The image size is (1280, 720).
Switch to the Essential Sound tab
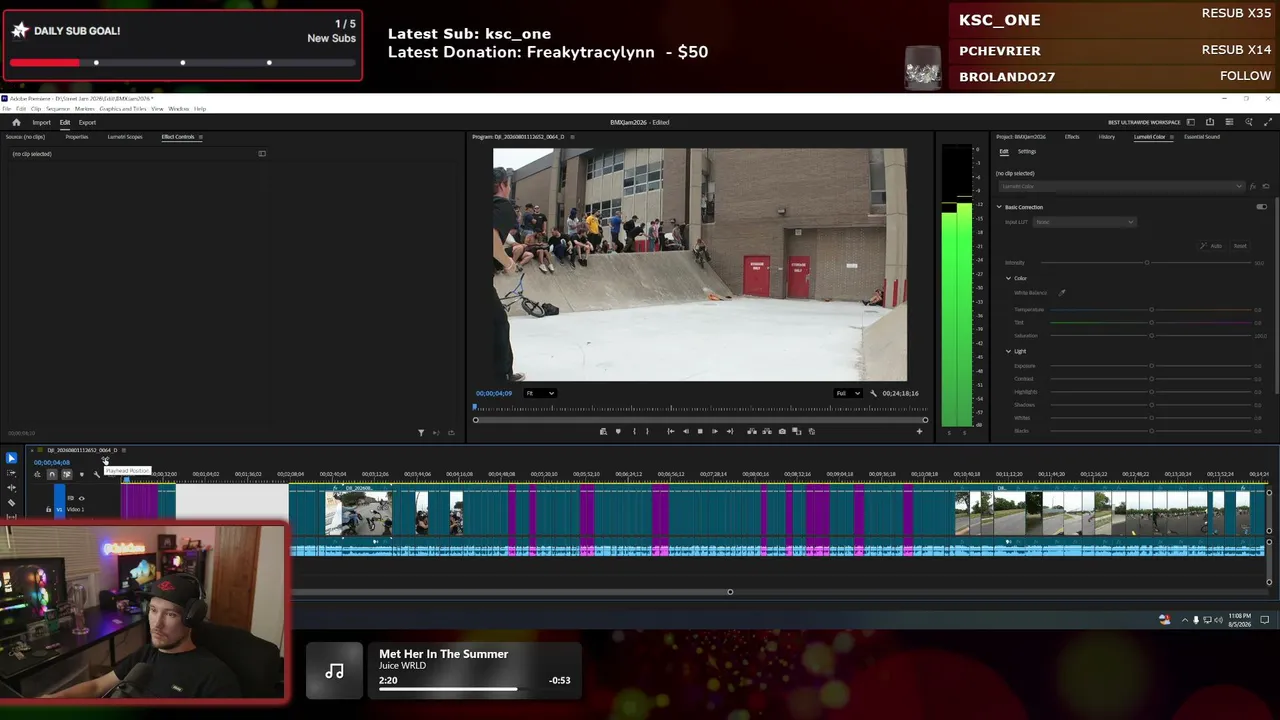pyautogui.click(x=1202, y=137)
